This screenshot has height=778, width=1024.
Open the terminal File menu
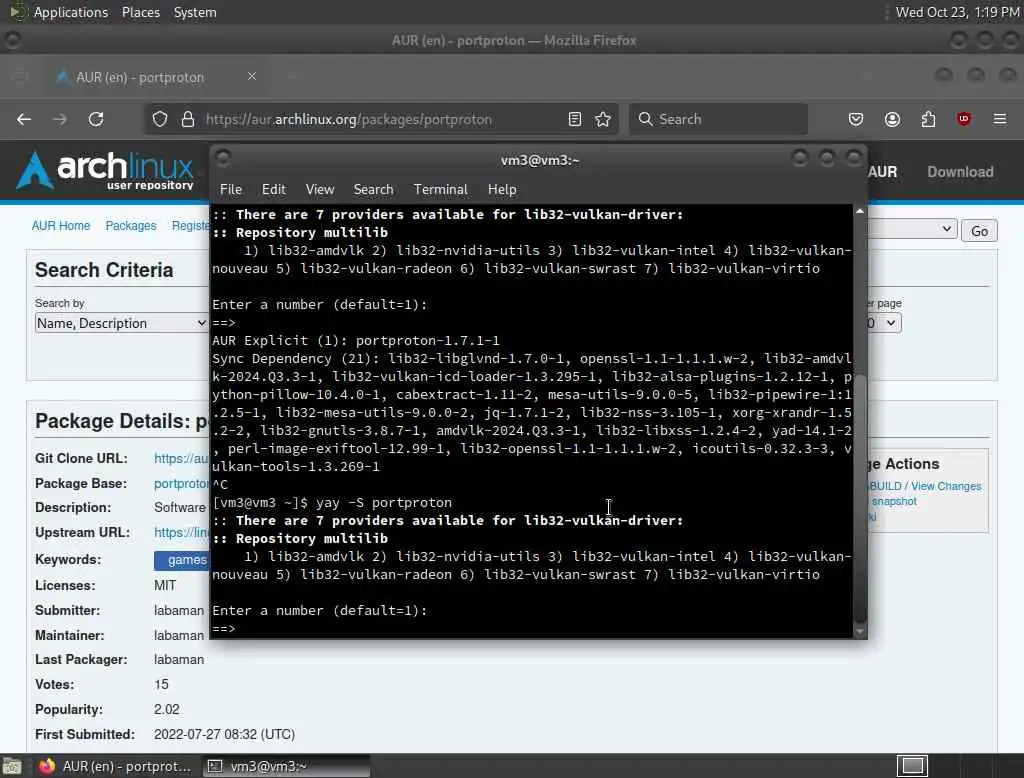click(231, 189)
